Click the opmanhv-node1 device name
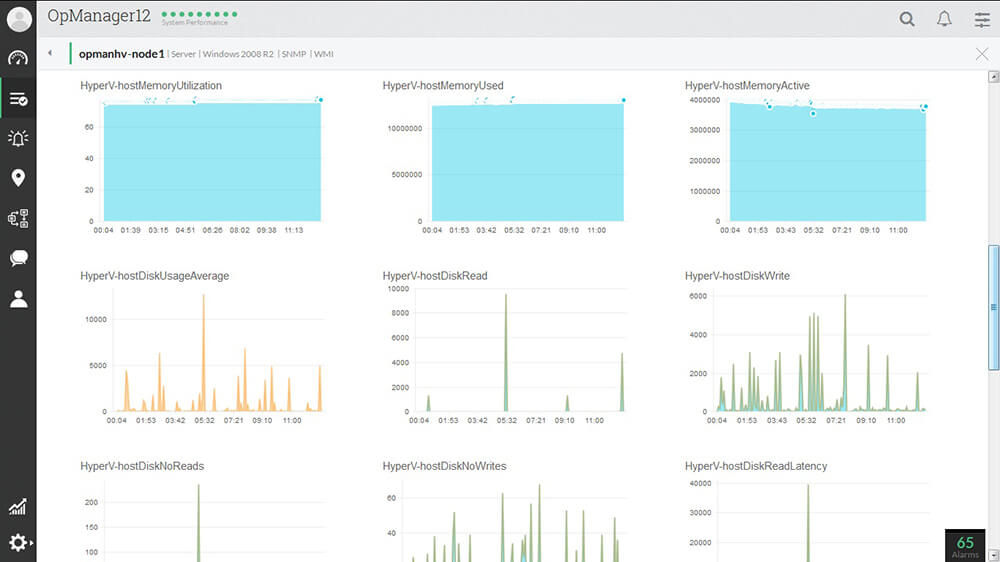 [x=121, y=54]
